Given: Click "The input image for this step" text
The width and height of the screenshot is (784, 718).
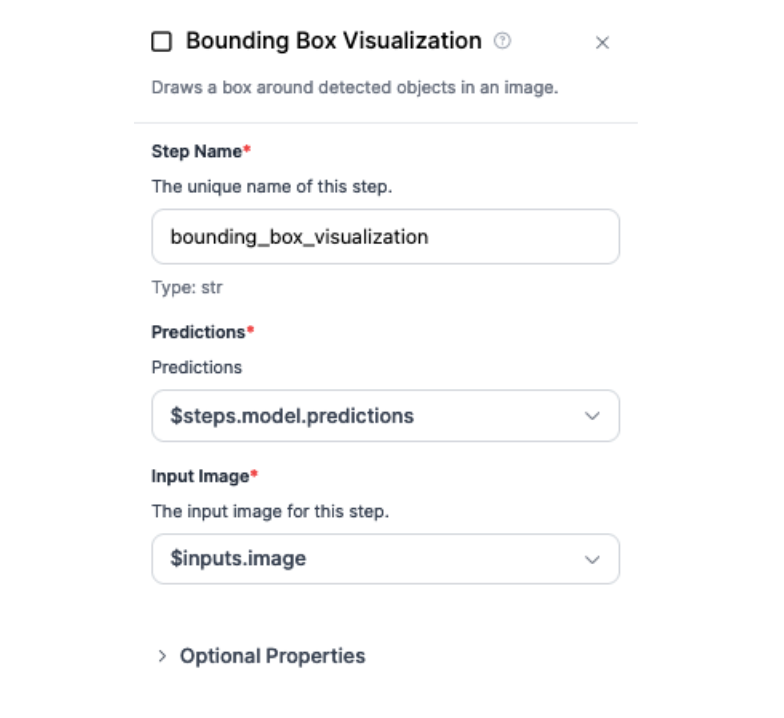Looking at the screenshot, I should pos(270,511).
